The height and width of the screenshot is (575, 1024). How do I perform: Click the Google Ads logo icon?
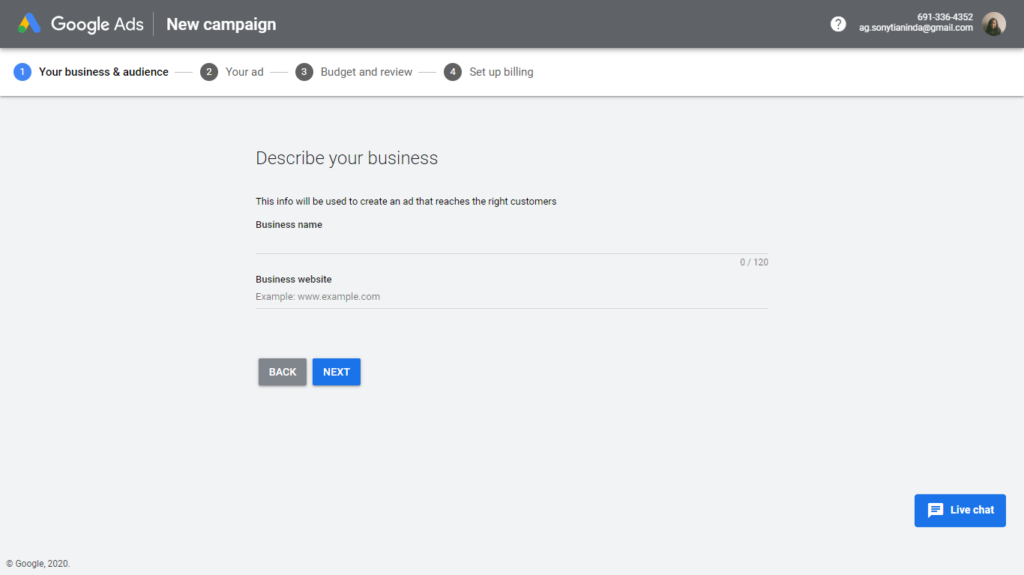[29, 24]
